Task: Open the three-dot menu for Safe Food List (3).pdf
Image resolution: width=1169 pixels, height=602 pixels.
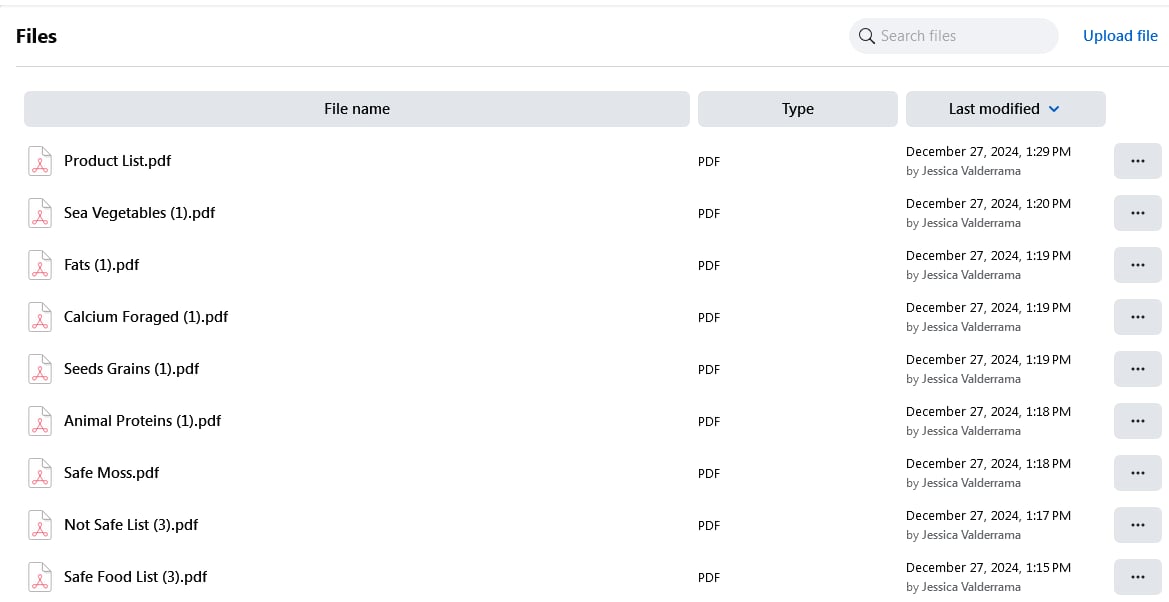Action: (1137, 577)
